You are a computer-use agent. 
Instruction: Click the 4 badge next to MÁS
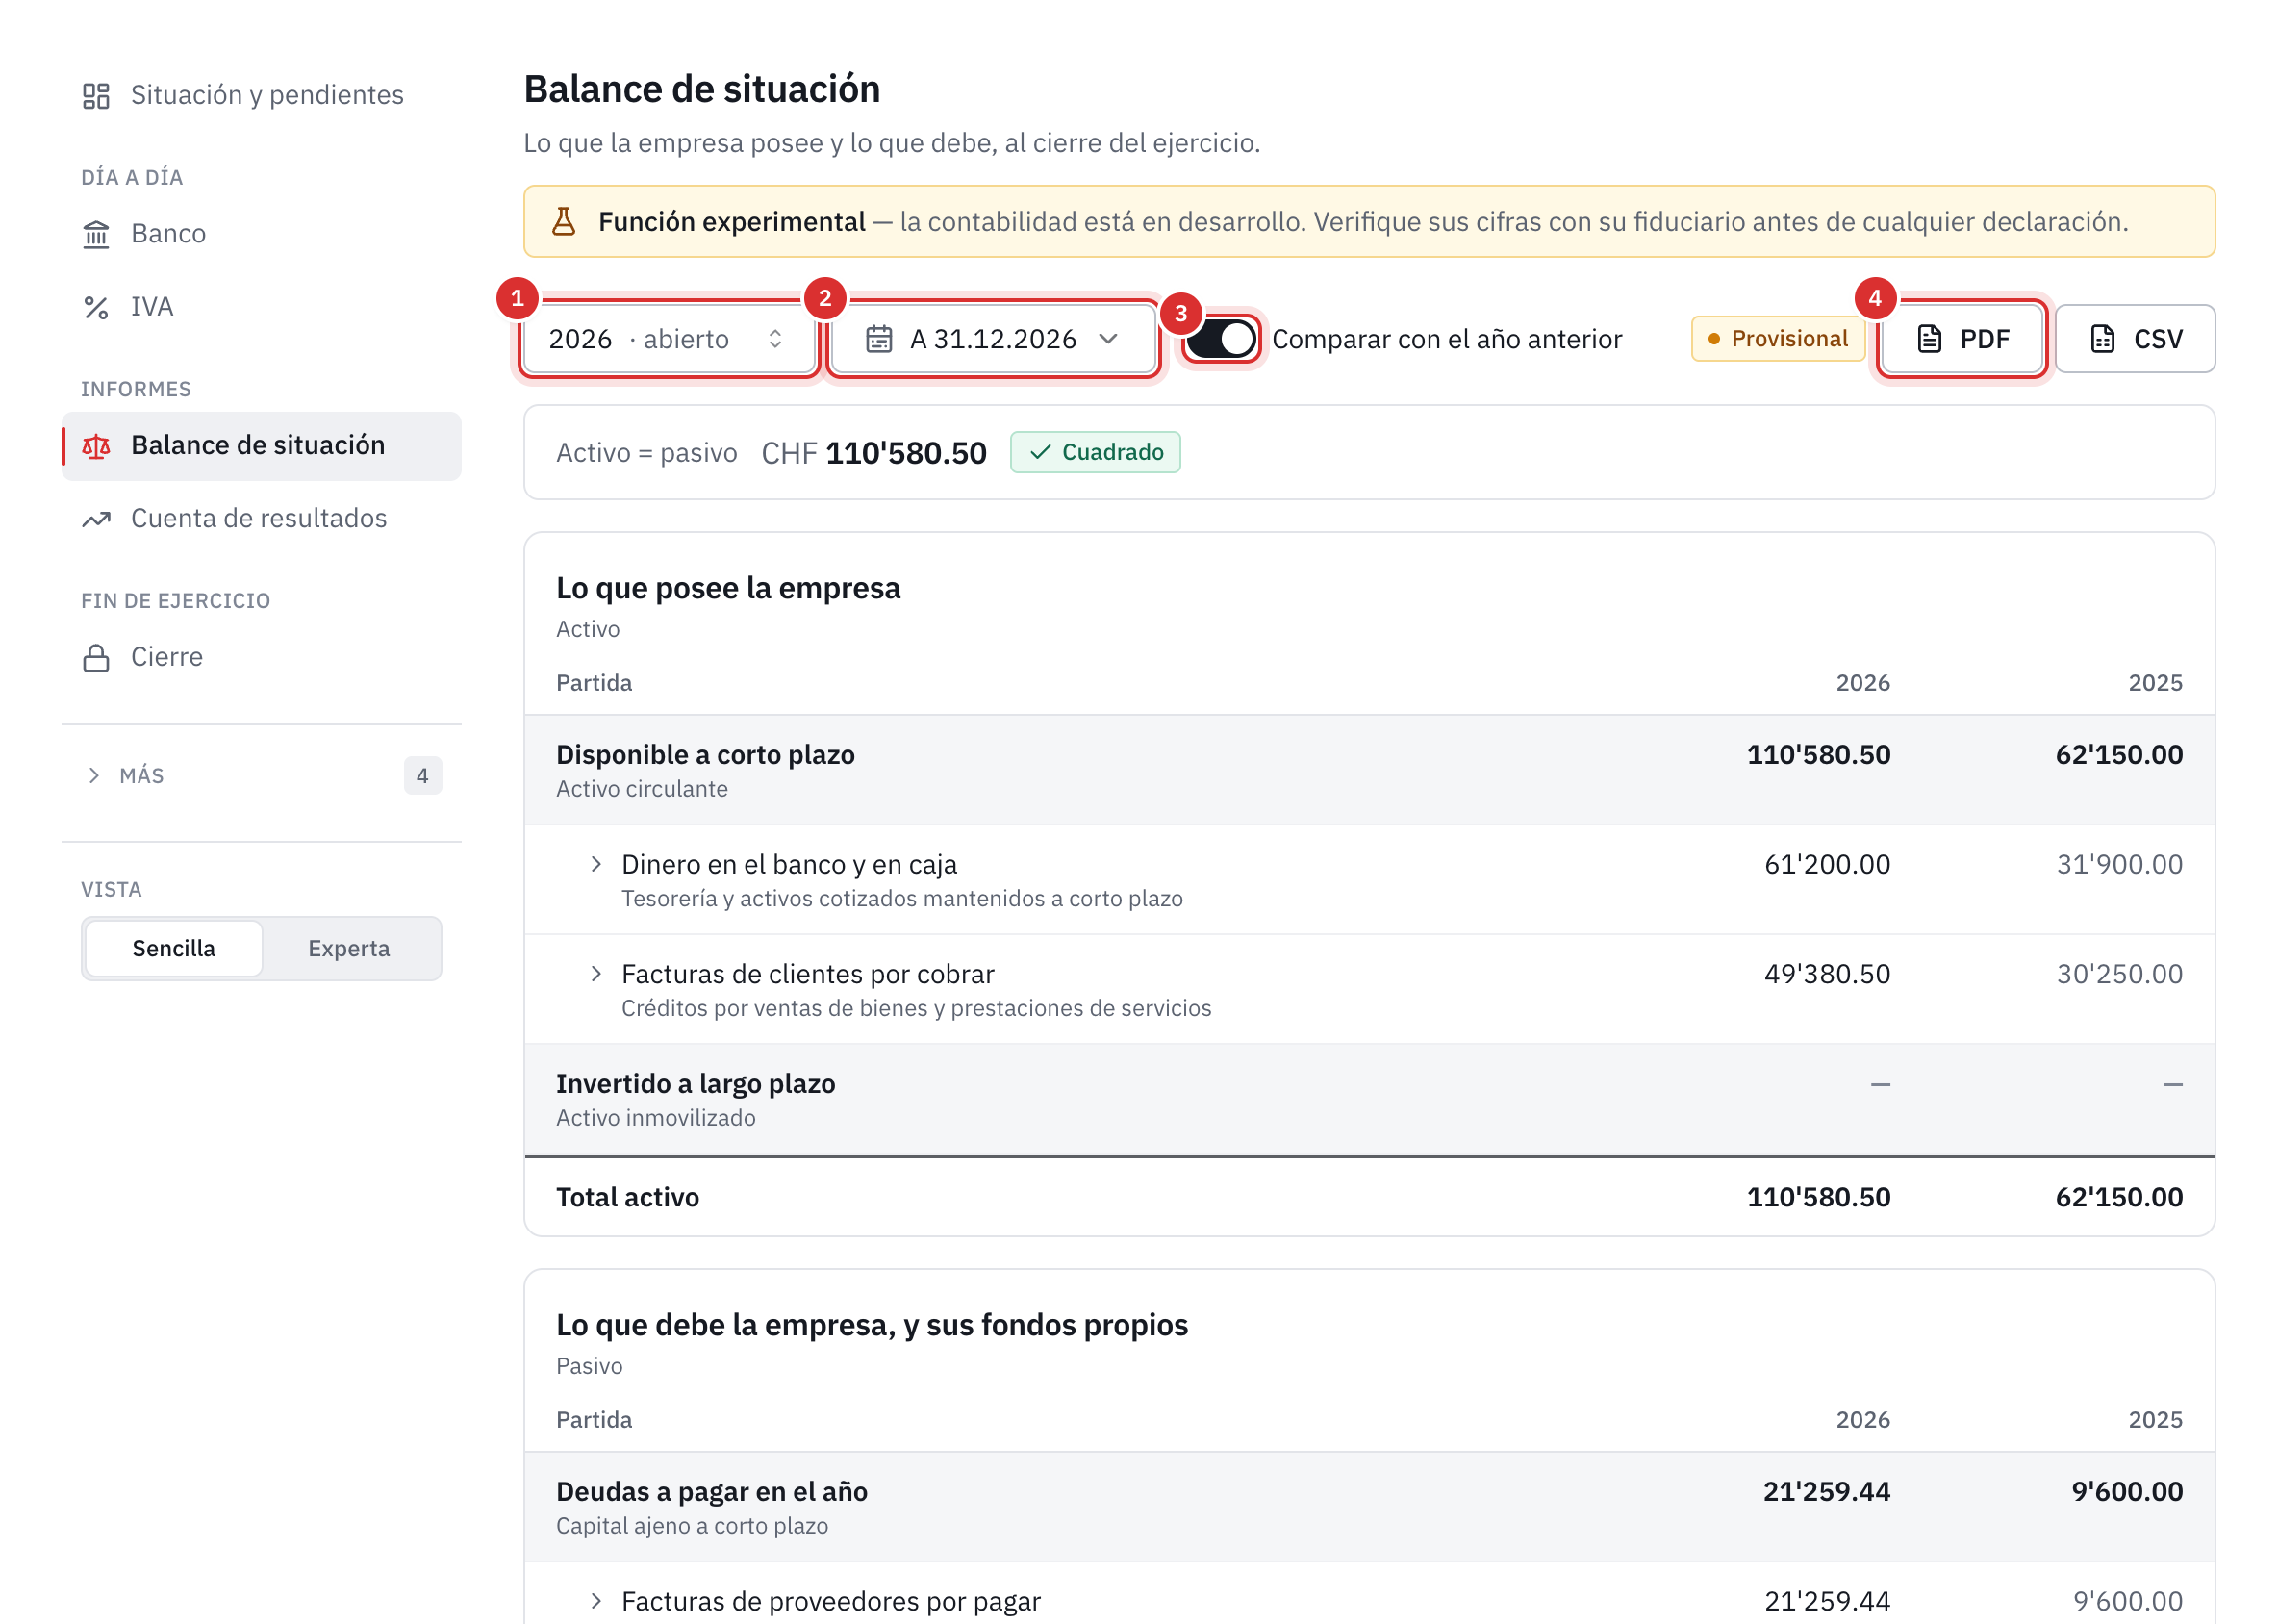[x=423, y=776]
